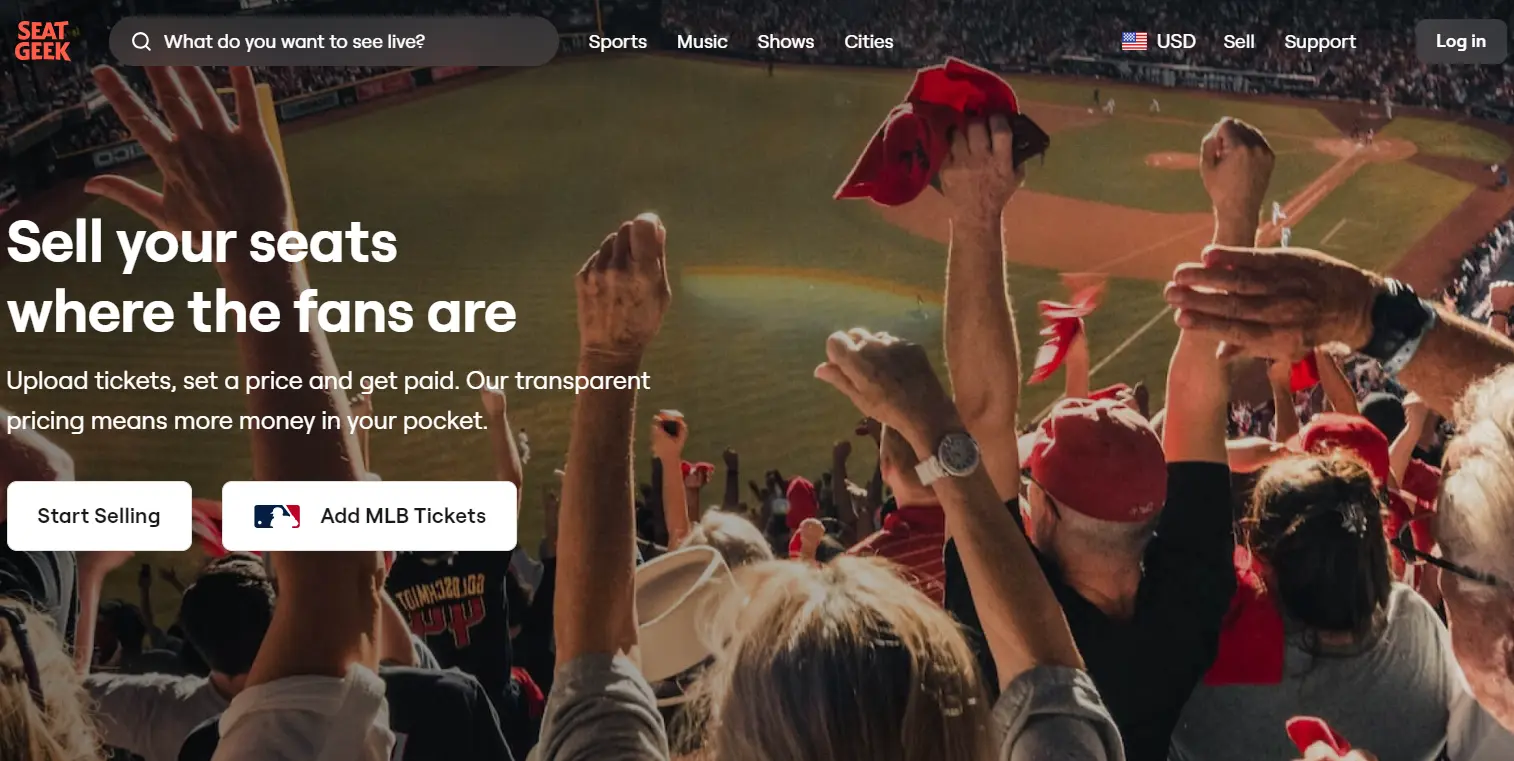Click the "Sell your seats" headline
Screen dimensions: 1514x761
click(203, 242)
